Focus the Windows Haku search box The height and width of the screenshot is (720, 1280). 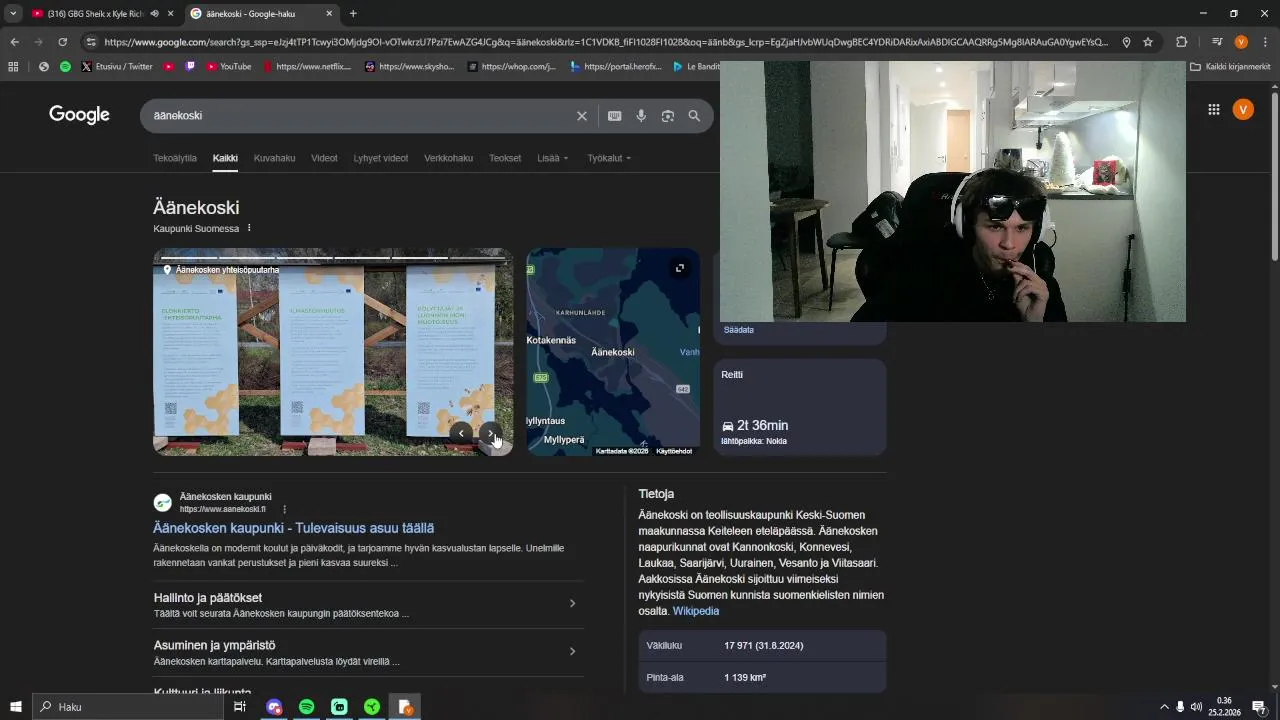point(128,707)
